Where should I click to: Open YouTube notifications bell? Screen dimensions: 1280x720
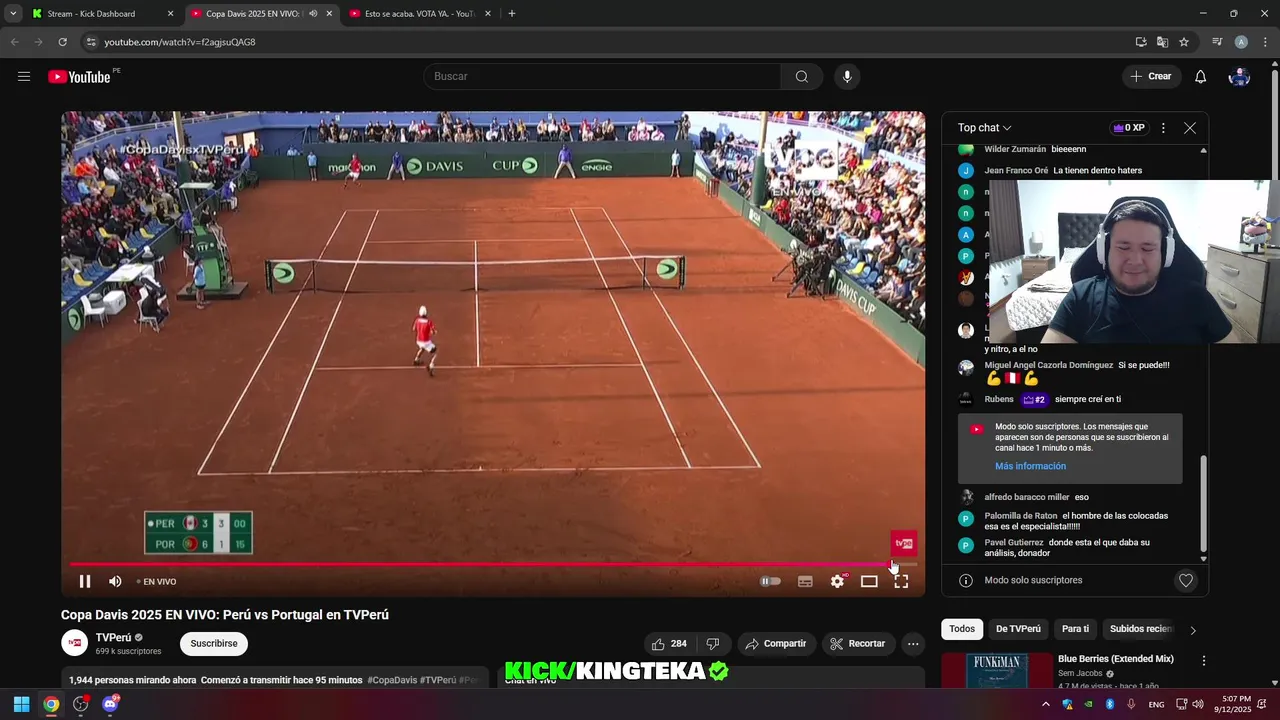tap(1200, 76)
